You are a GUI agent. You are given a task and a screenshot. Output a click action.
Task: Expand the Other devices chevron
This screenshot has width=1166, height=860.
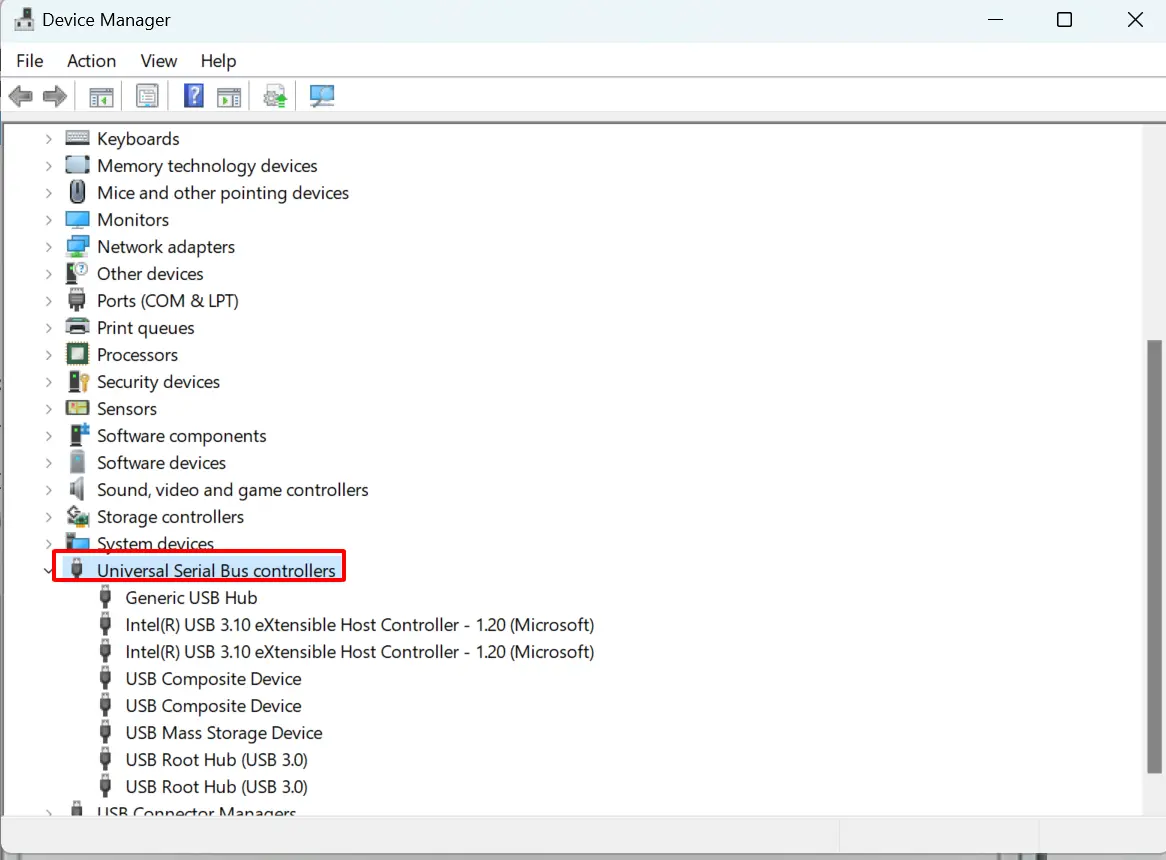(x=48, y=274)
